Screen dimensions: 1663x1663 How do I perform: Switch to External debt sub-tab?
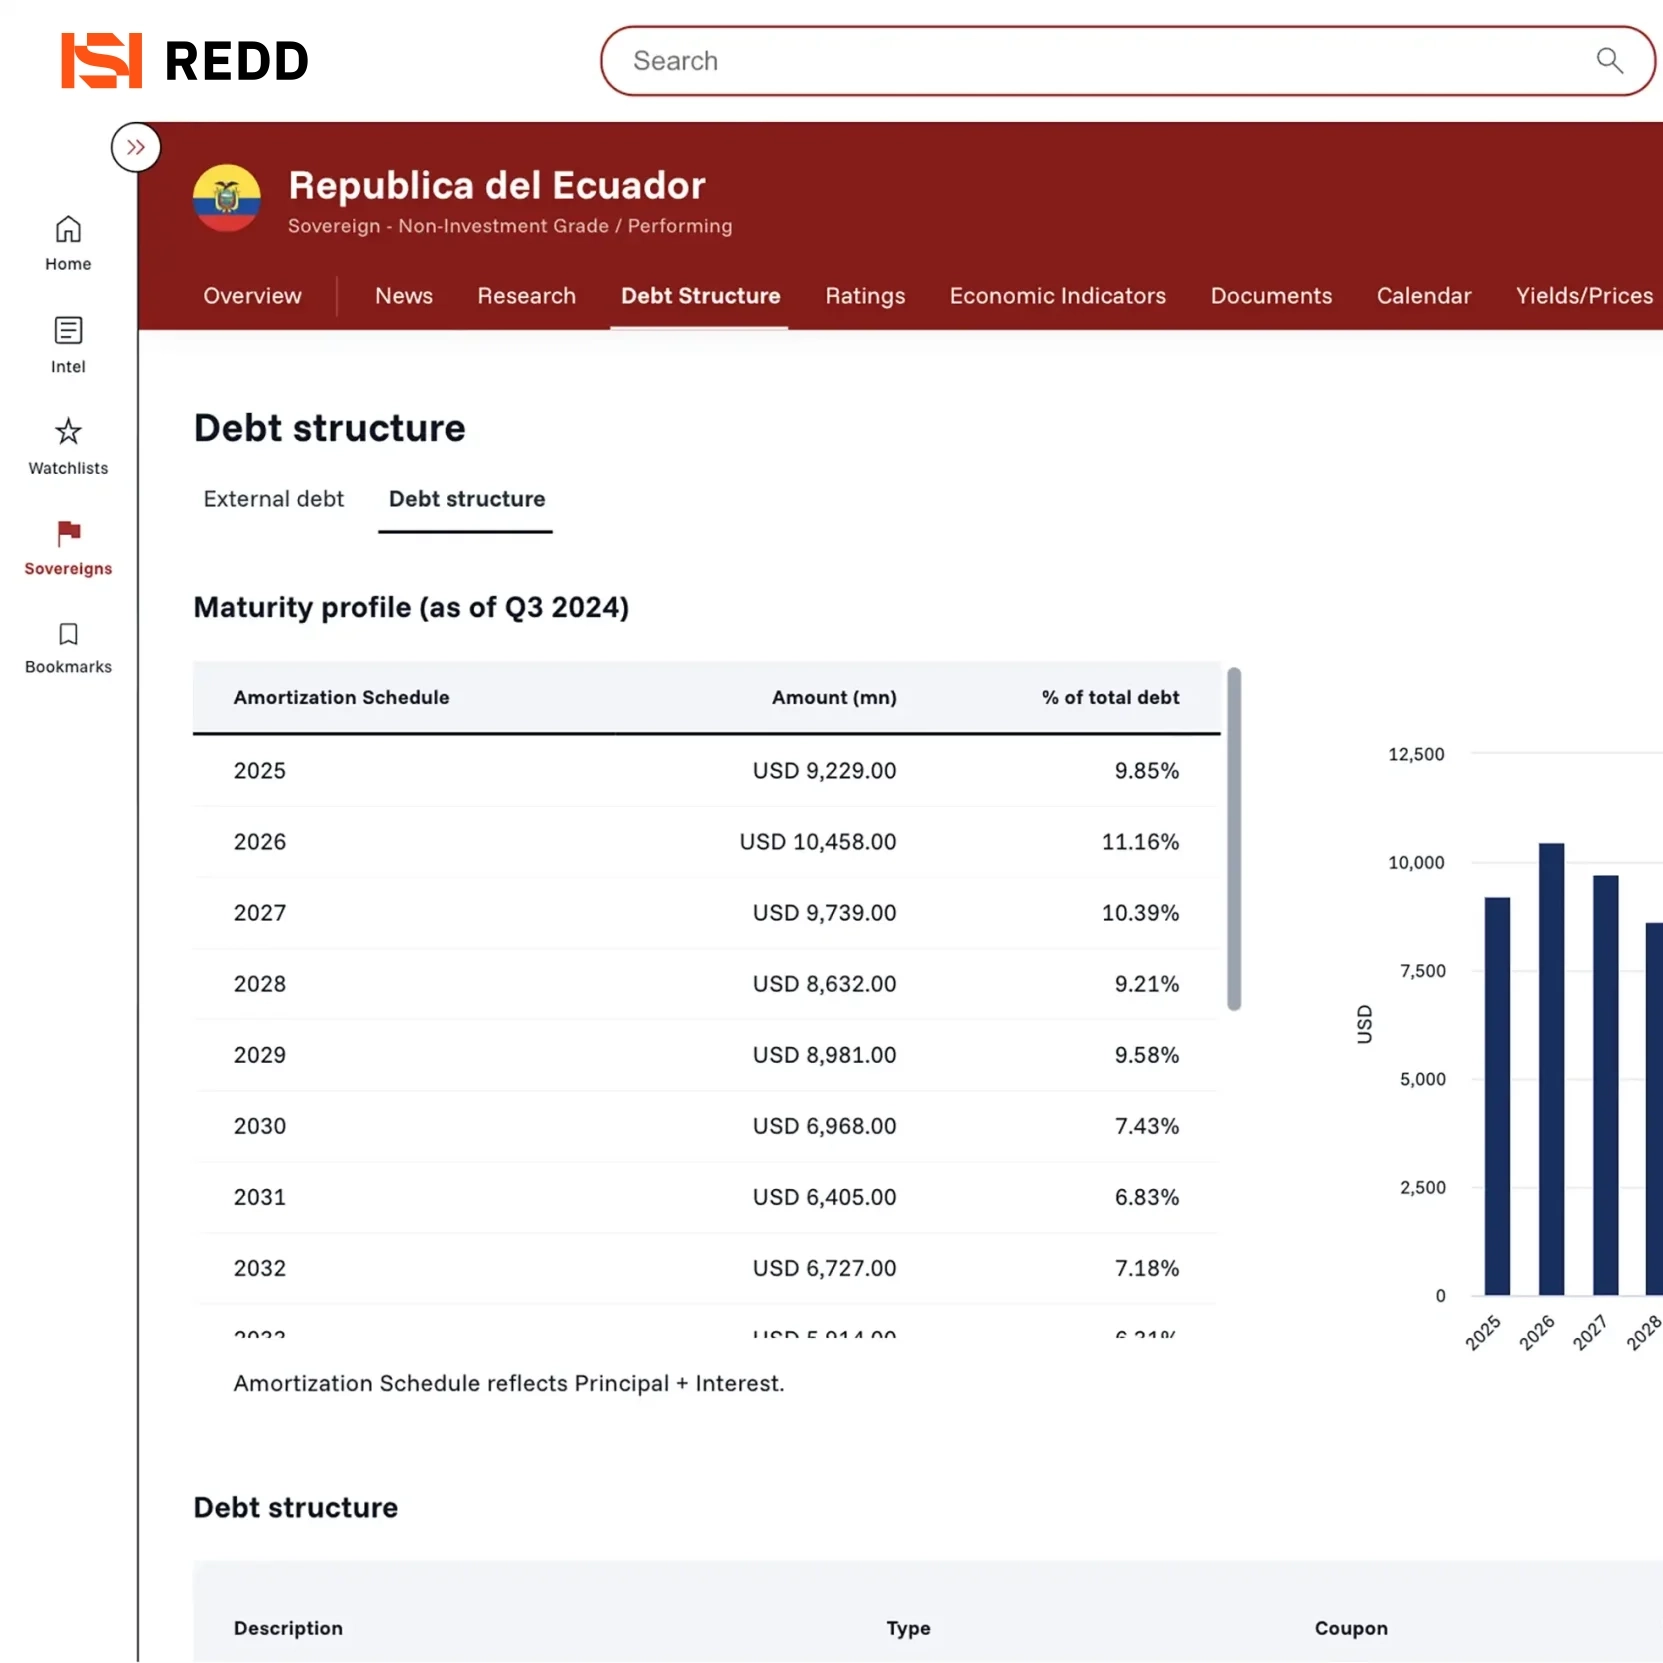pyautogui.click(x=273, y=499)
